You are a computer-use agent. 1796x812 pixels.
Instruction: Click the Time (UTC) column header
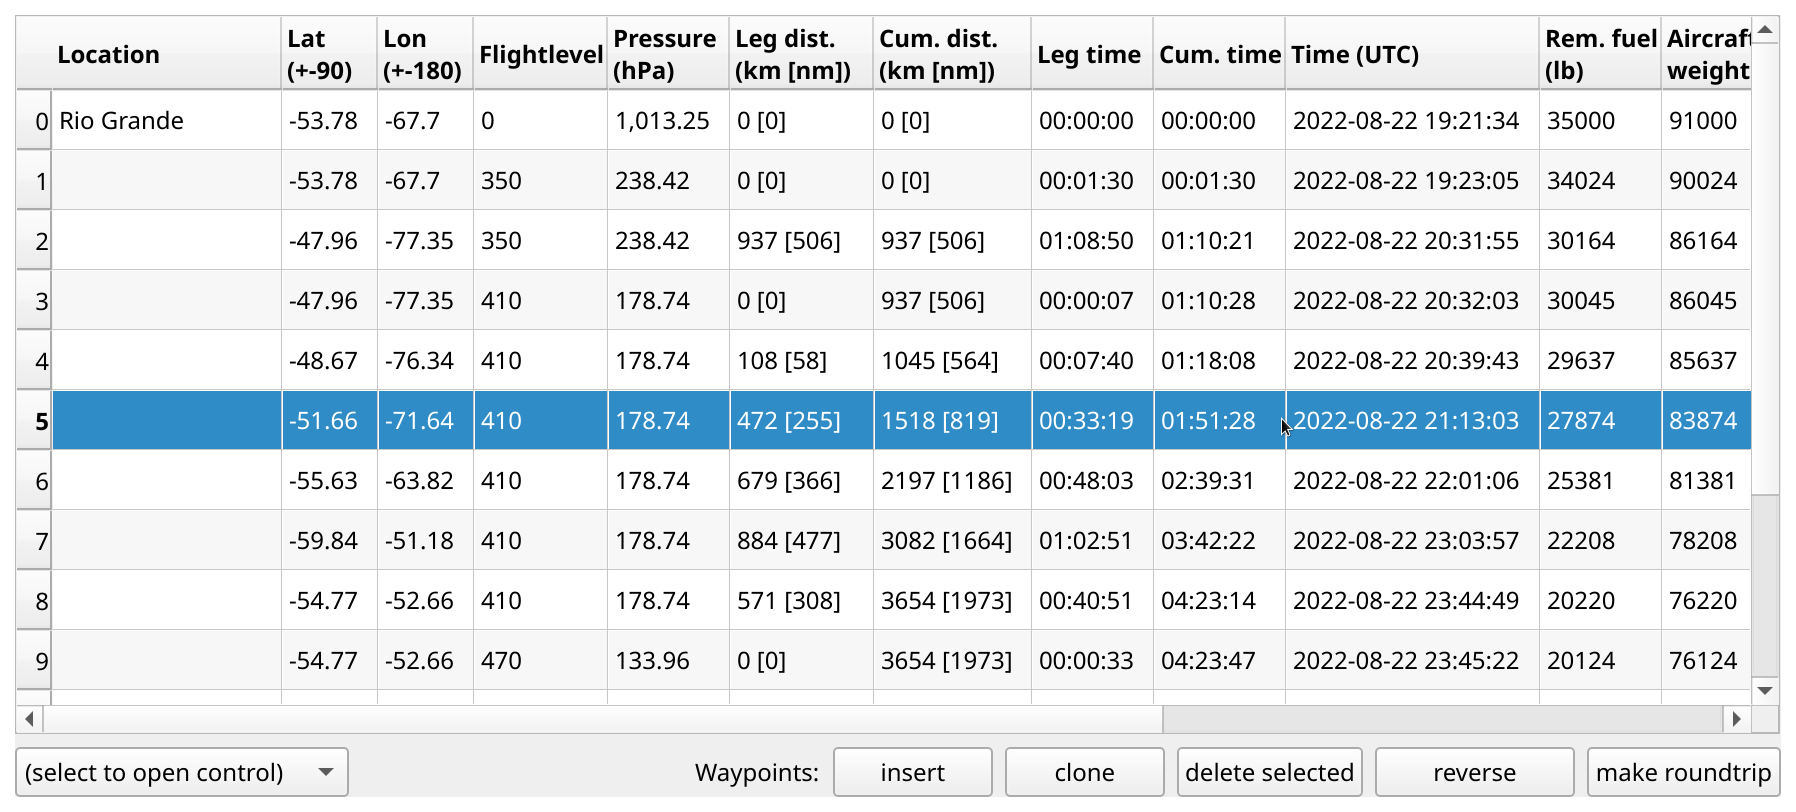(x=1411, y=55)
